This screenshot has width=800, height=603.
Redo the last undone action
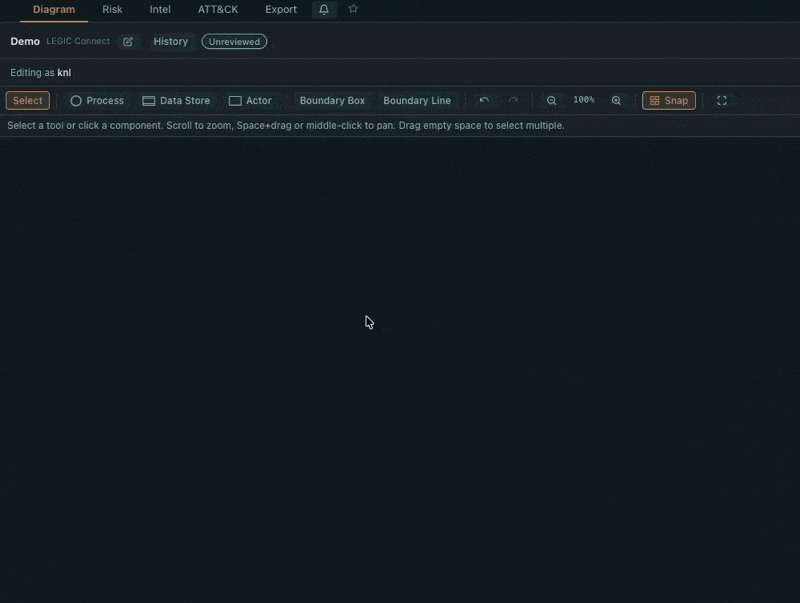pyautogui.click(x=513, y=100)
